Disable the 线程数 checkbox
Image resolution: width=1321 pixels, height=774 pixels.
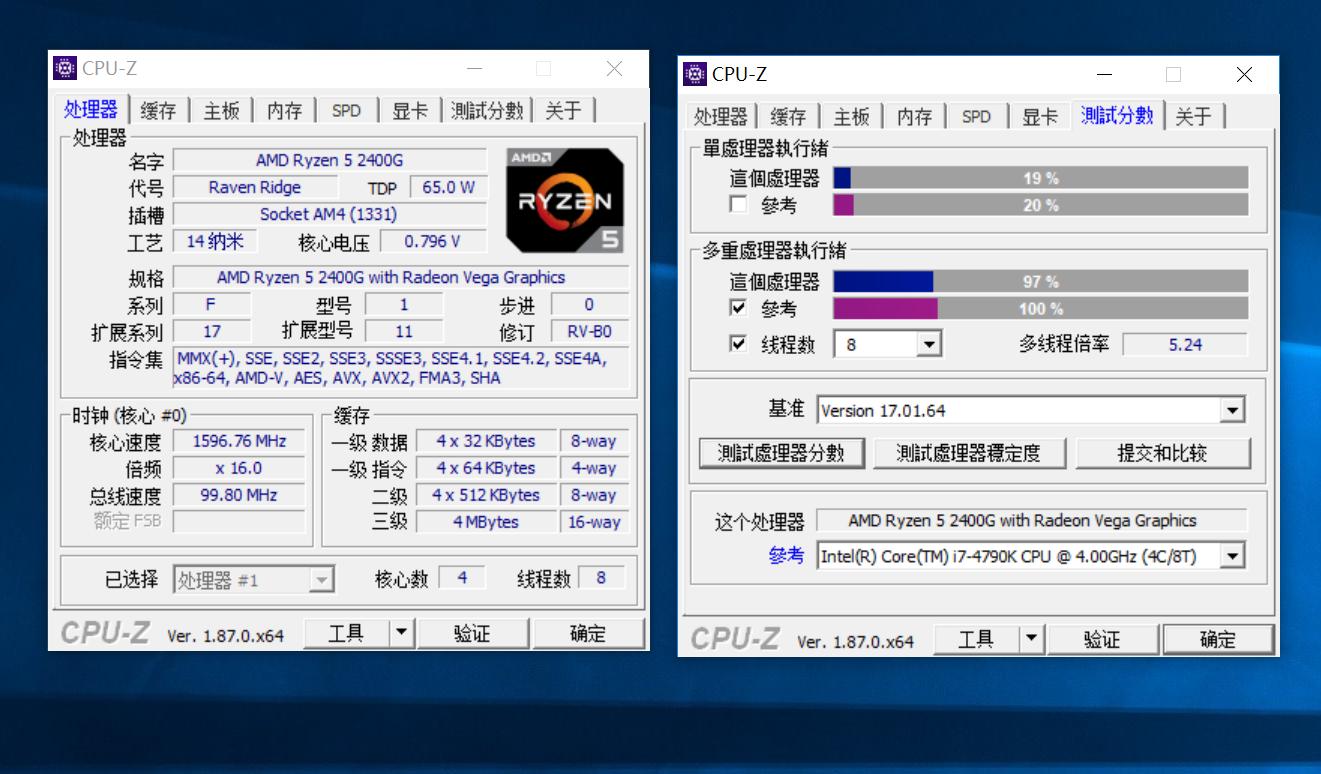(x=739, y=343)
